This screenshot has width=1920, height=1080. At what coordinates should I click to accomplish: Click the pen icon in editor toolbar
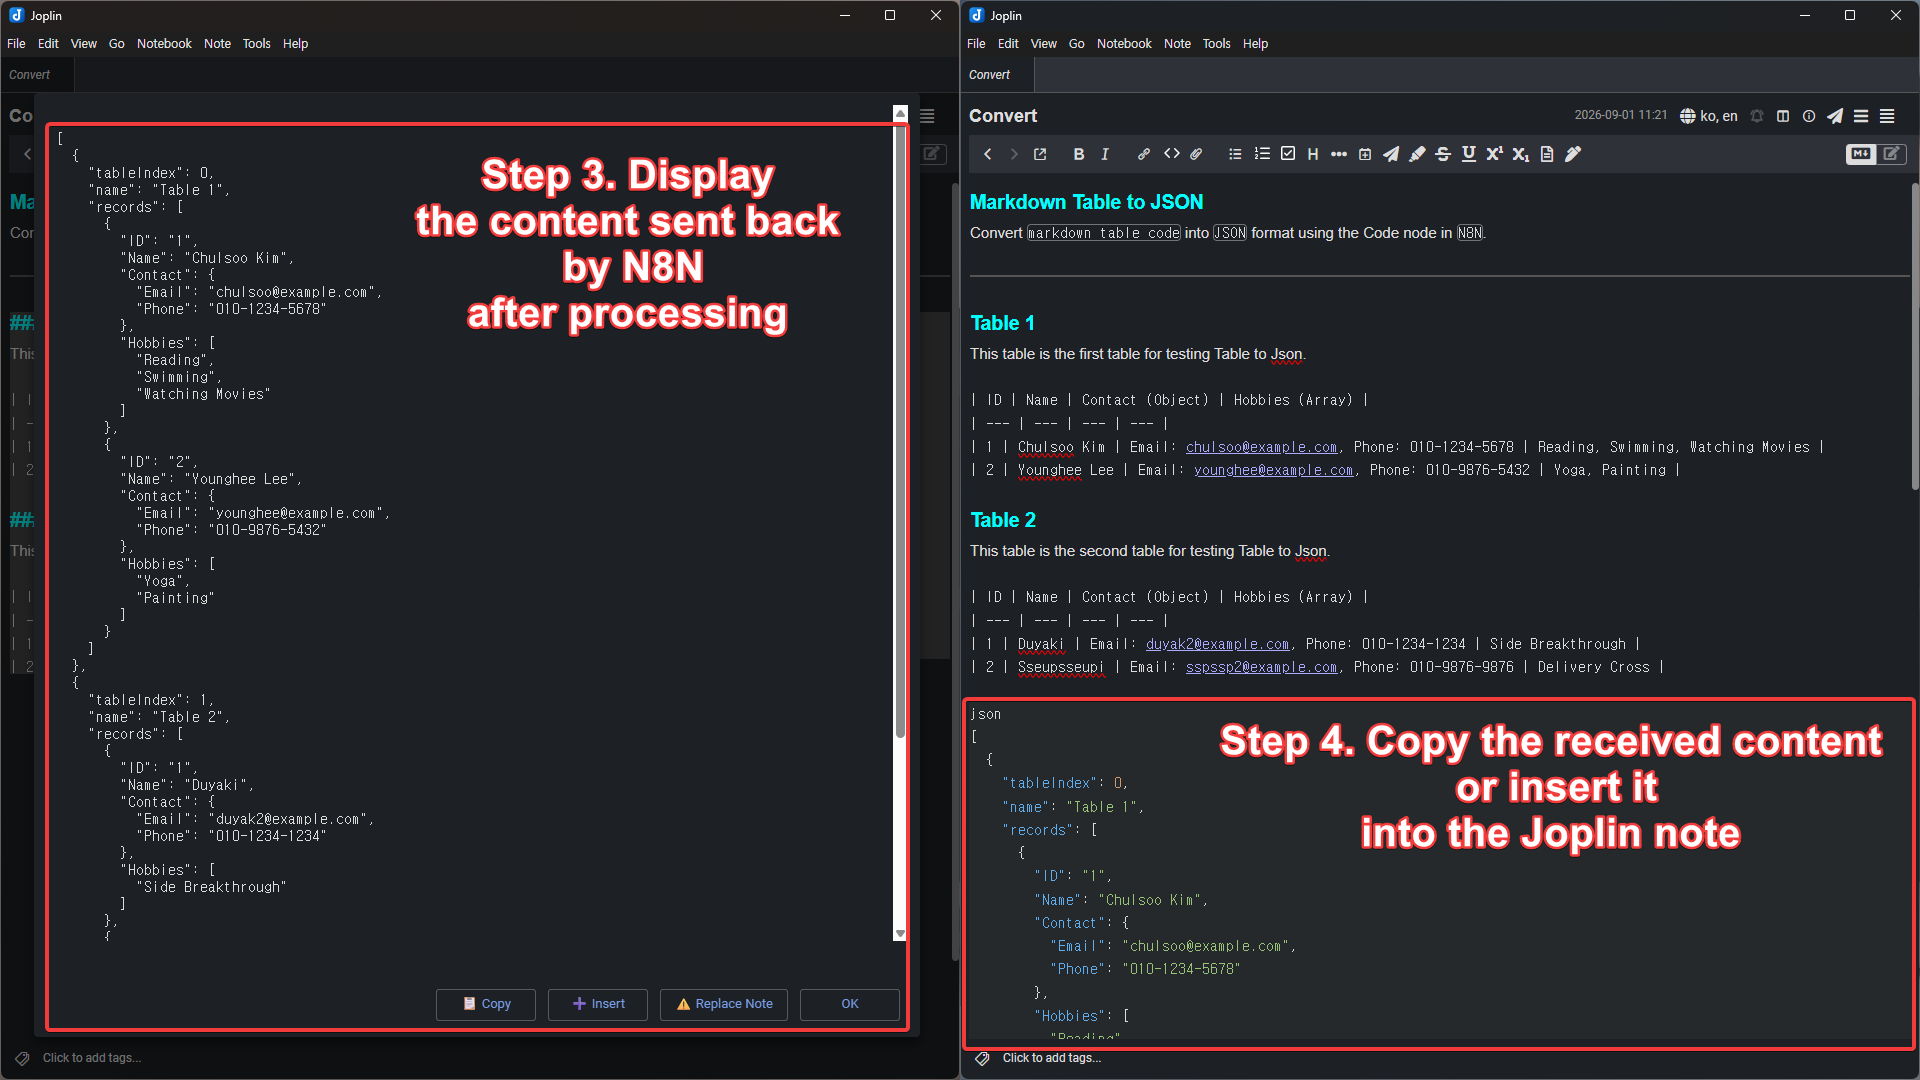[1573, 154]
